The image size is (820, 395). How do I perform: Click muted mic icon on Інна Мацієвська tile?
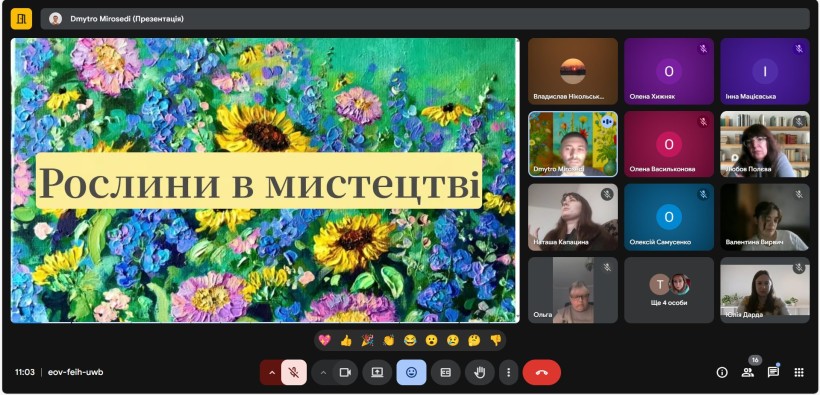click(x=799, y=49)
